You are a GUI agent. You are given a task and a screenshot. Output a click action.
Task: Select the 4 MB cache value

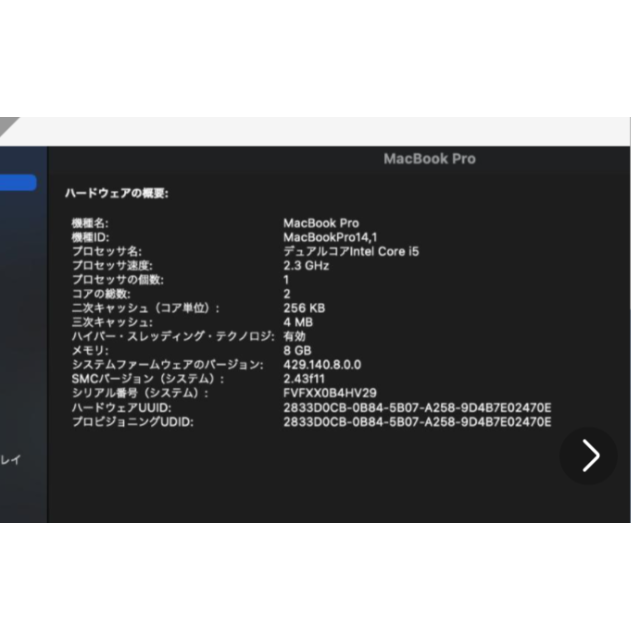298,322
